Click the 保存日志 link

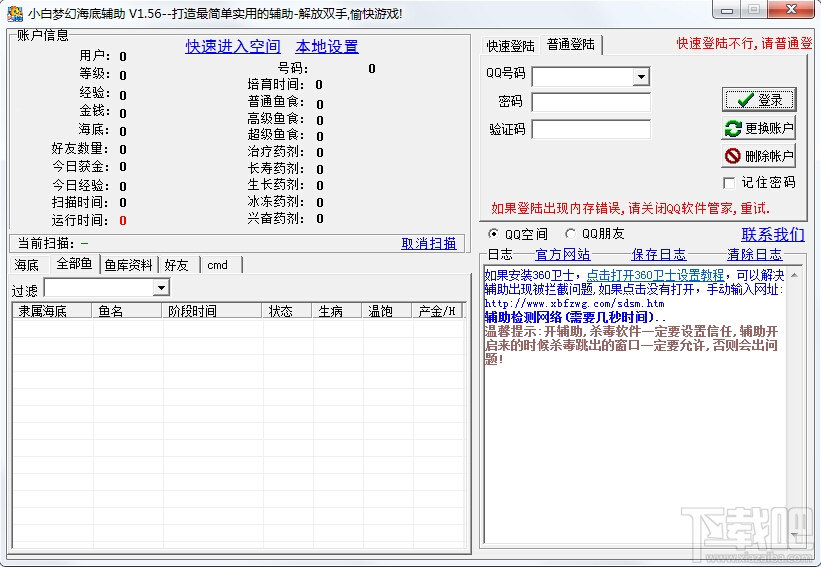(x=659, y=254)
